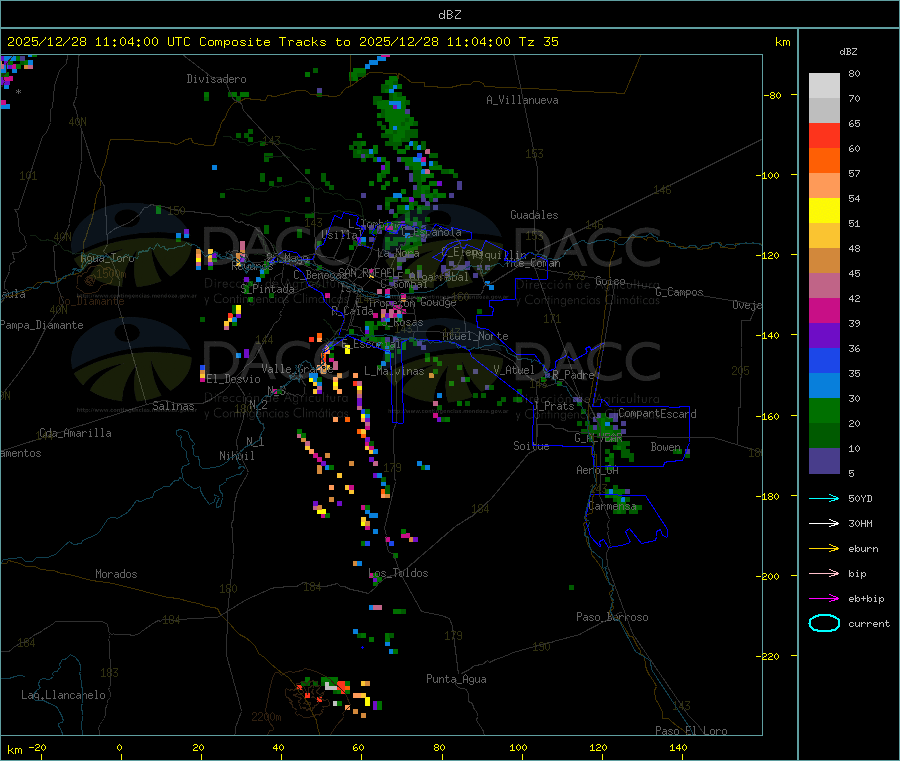The width and height of the screenshot is (900, 761).
Task: Pick the 42 dBZ magenta swatch
Action: pyautogui.click(x=824, y=310)
